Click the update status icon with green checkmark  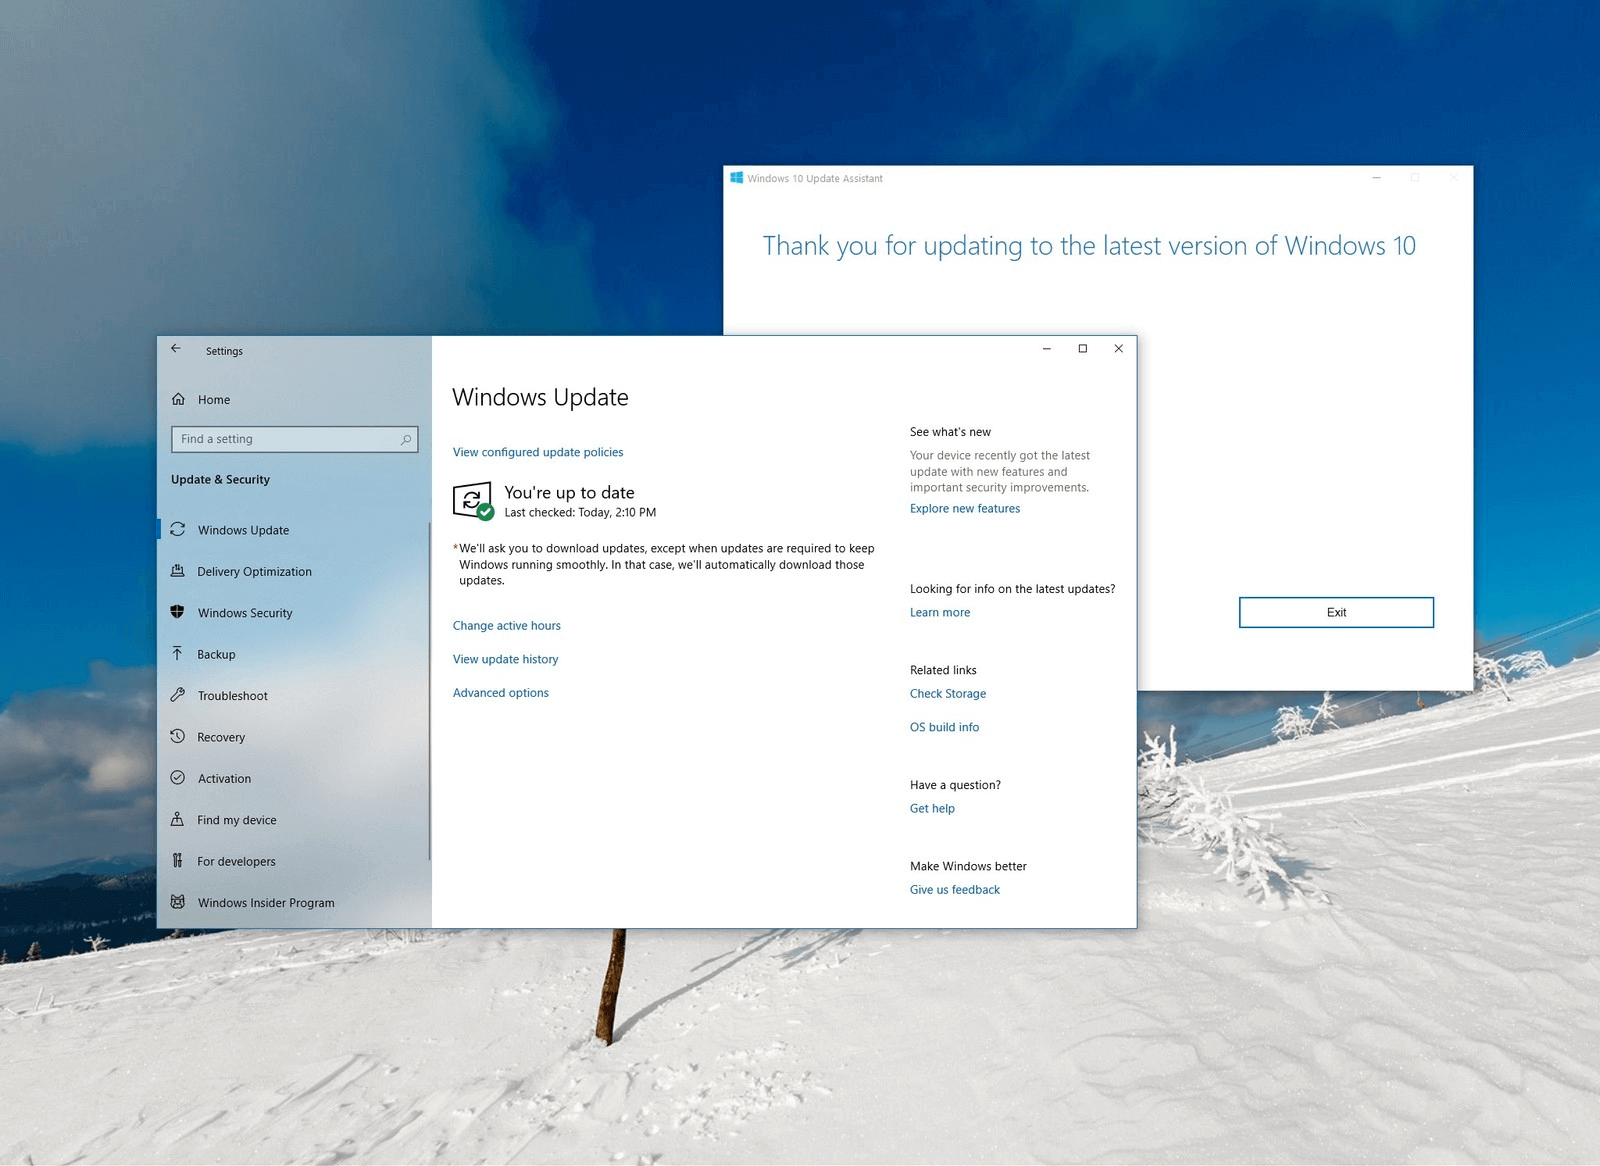click(473, 501)
